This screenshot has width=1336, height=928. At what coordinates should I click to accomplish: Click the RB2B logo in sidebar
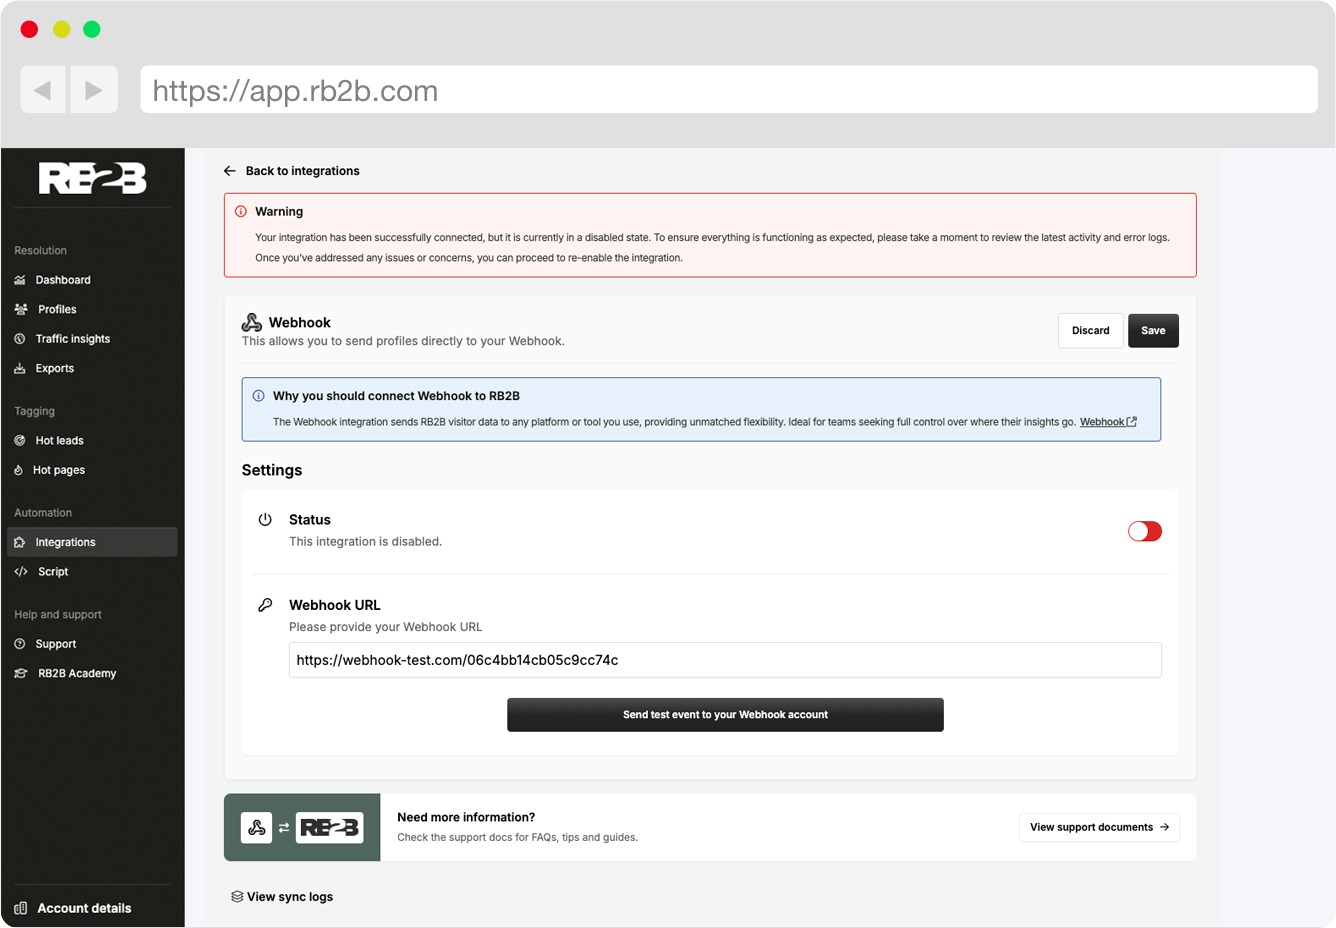(92, 178)
